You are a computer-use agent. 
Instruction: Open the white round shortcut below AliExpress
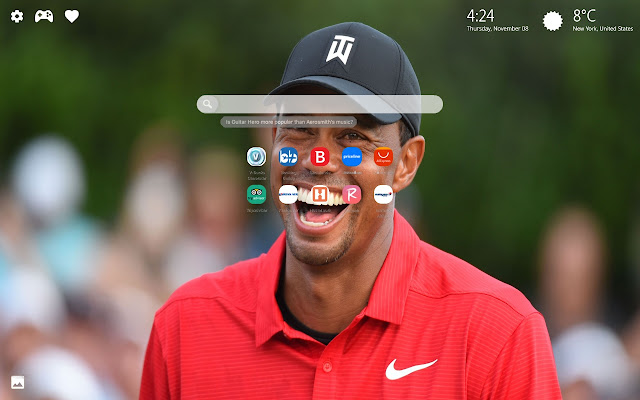point(383,194)
